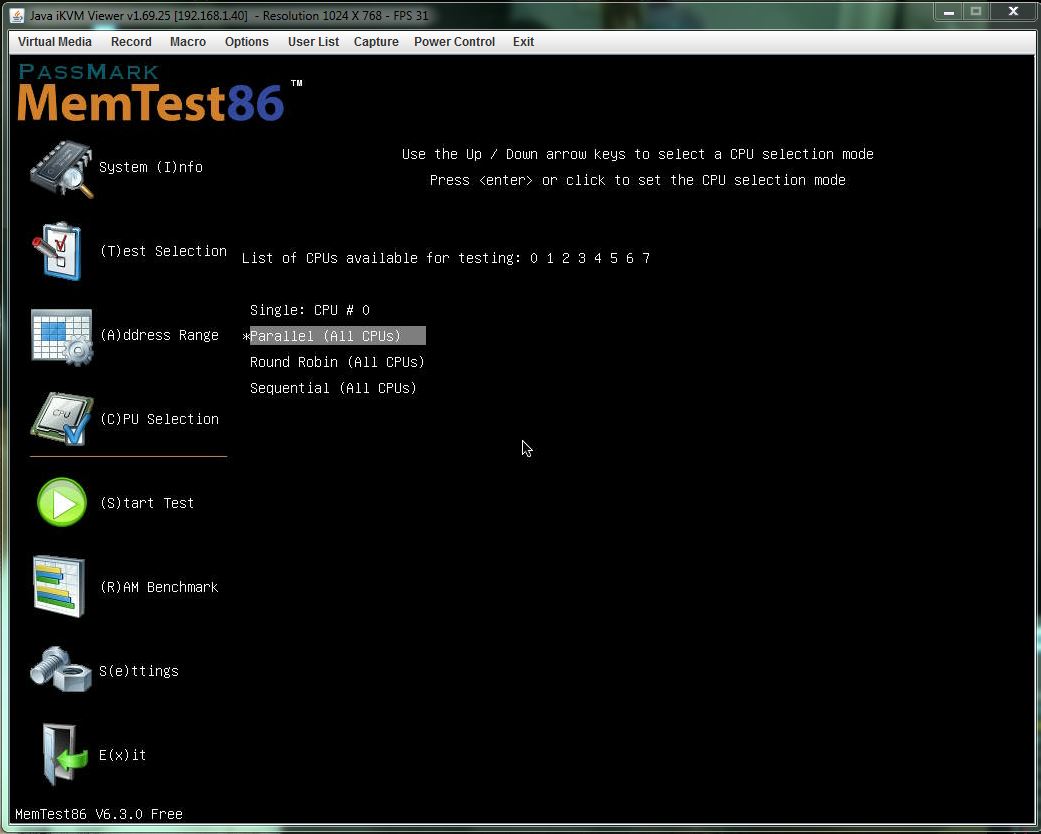This screenshot has width=1041, height=834.
Task: Open the User List menu
Action: tap(313, 42)
